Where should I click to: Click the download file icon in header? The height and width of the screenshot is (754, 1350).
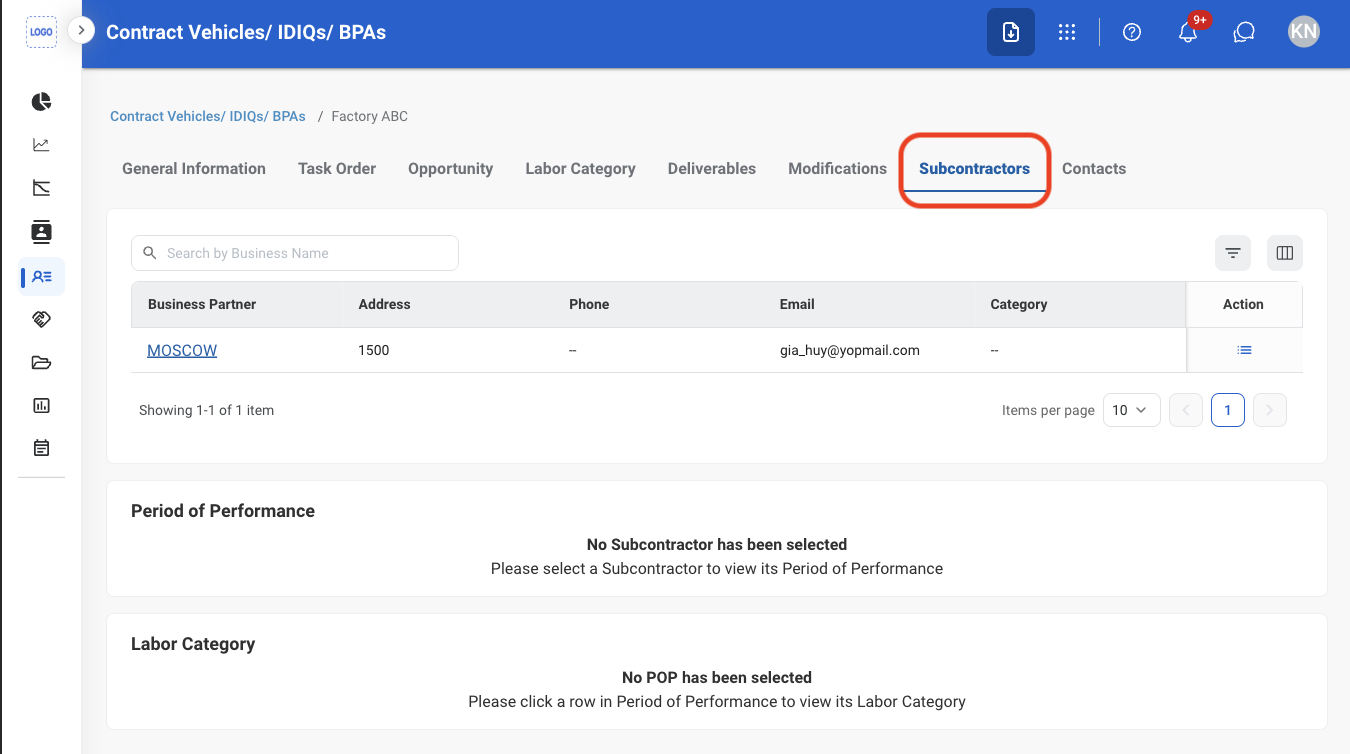click(1011, 32)
